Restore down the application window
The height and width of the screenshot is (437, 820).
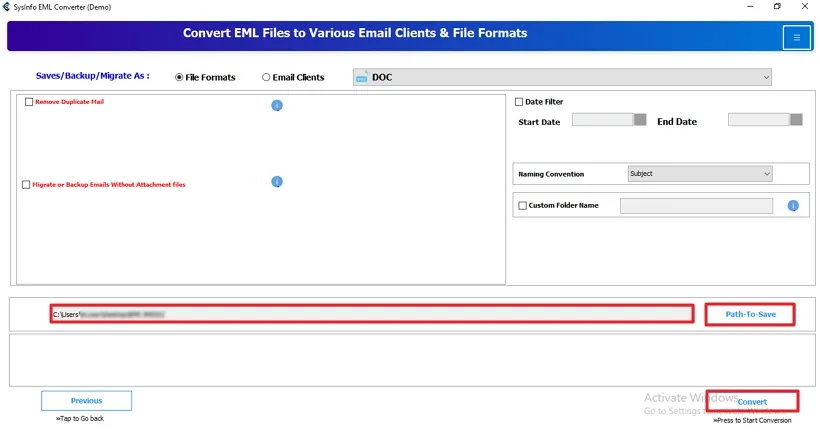(x=777, y=7)
